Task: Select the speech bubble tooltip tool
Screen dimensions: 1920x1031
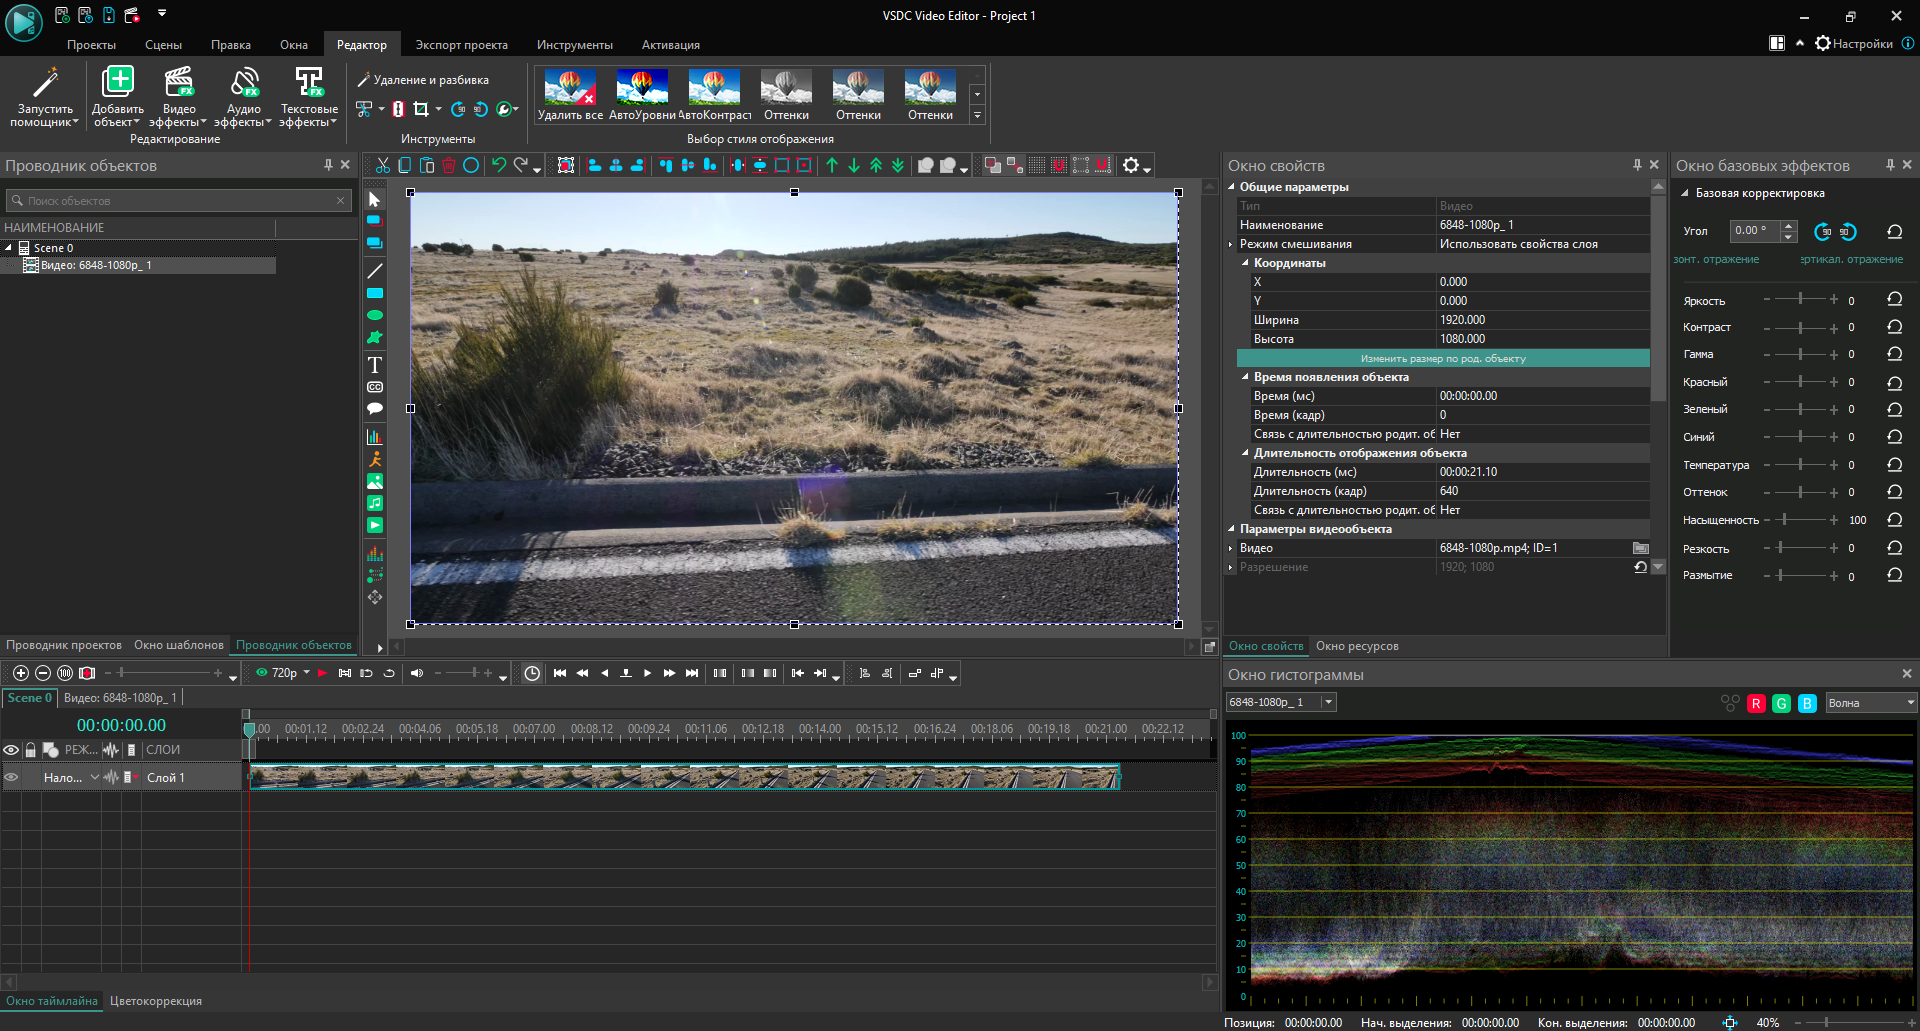Action: pos(375,408)
